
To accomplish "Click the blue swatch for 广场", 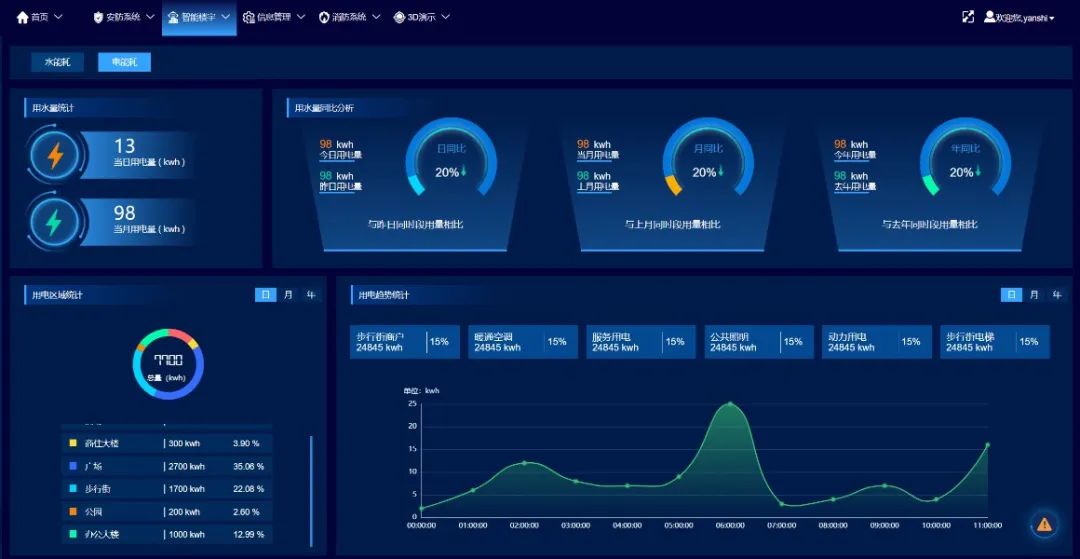I will coord(73,466).
